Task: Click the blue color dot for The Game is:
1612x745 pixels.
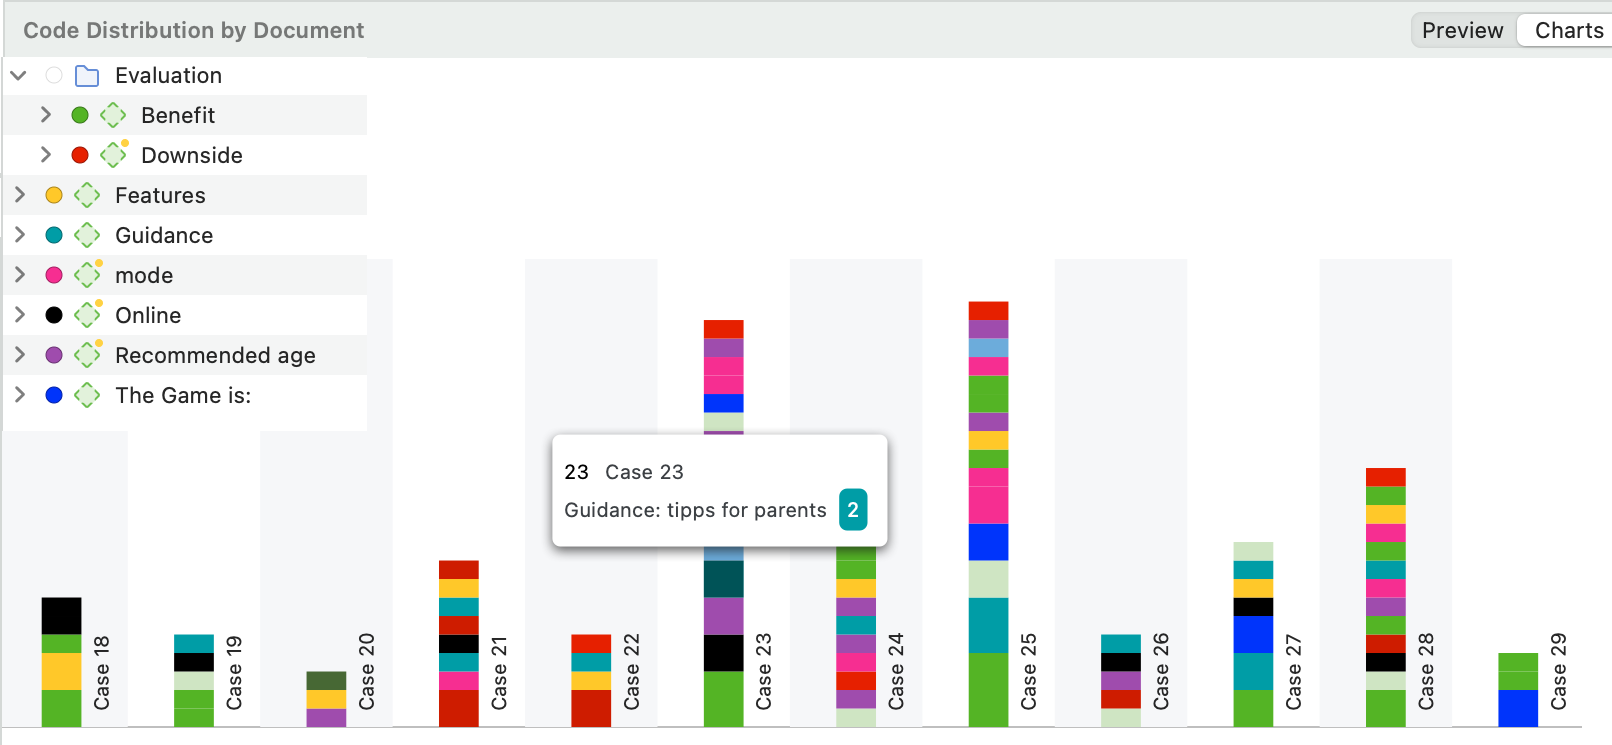Action: point(54,396)
